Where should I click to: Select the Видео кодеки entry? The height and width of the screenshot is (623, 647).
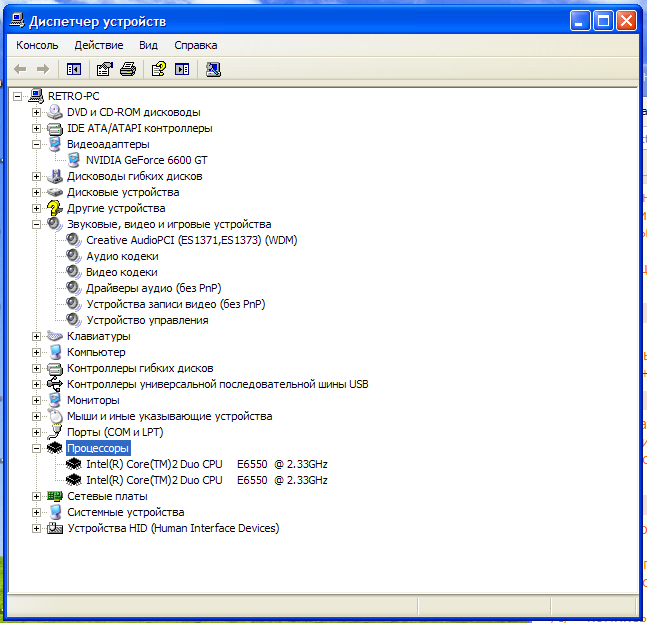click(122, 272)
